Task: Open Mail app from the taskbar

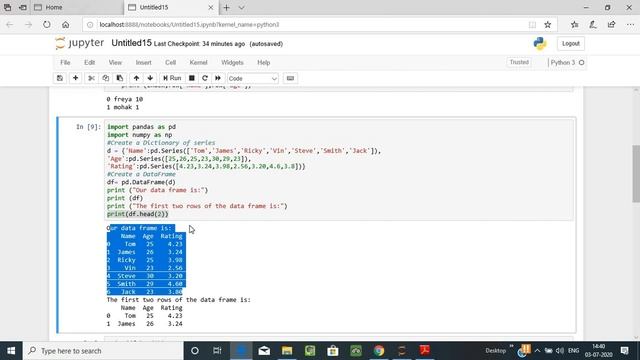Action: point(264,351)
